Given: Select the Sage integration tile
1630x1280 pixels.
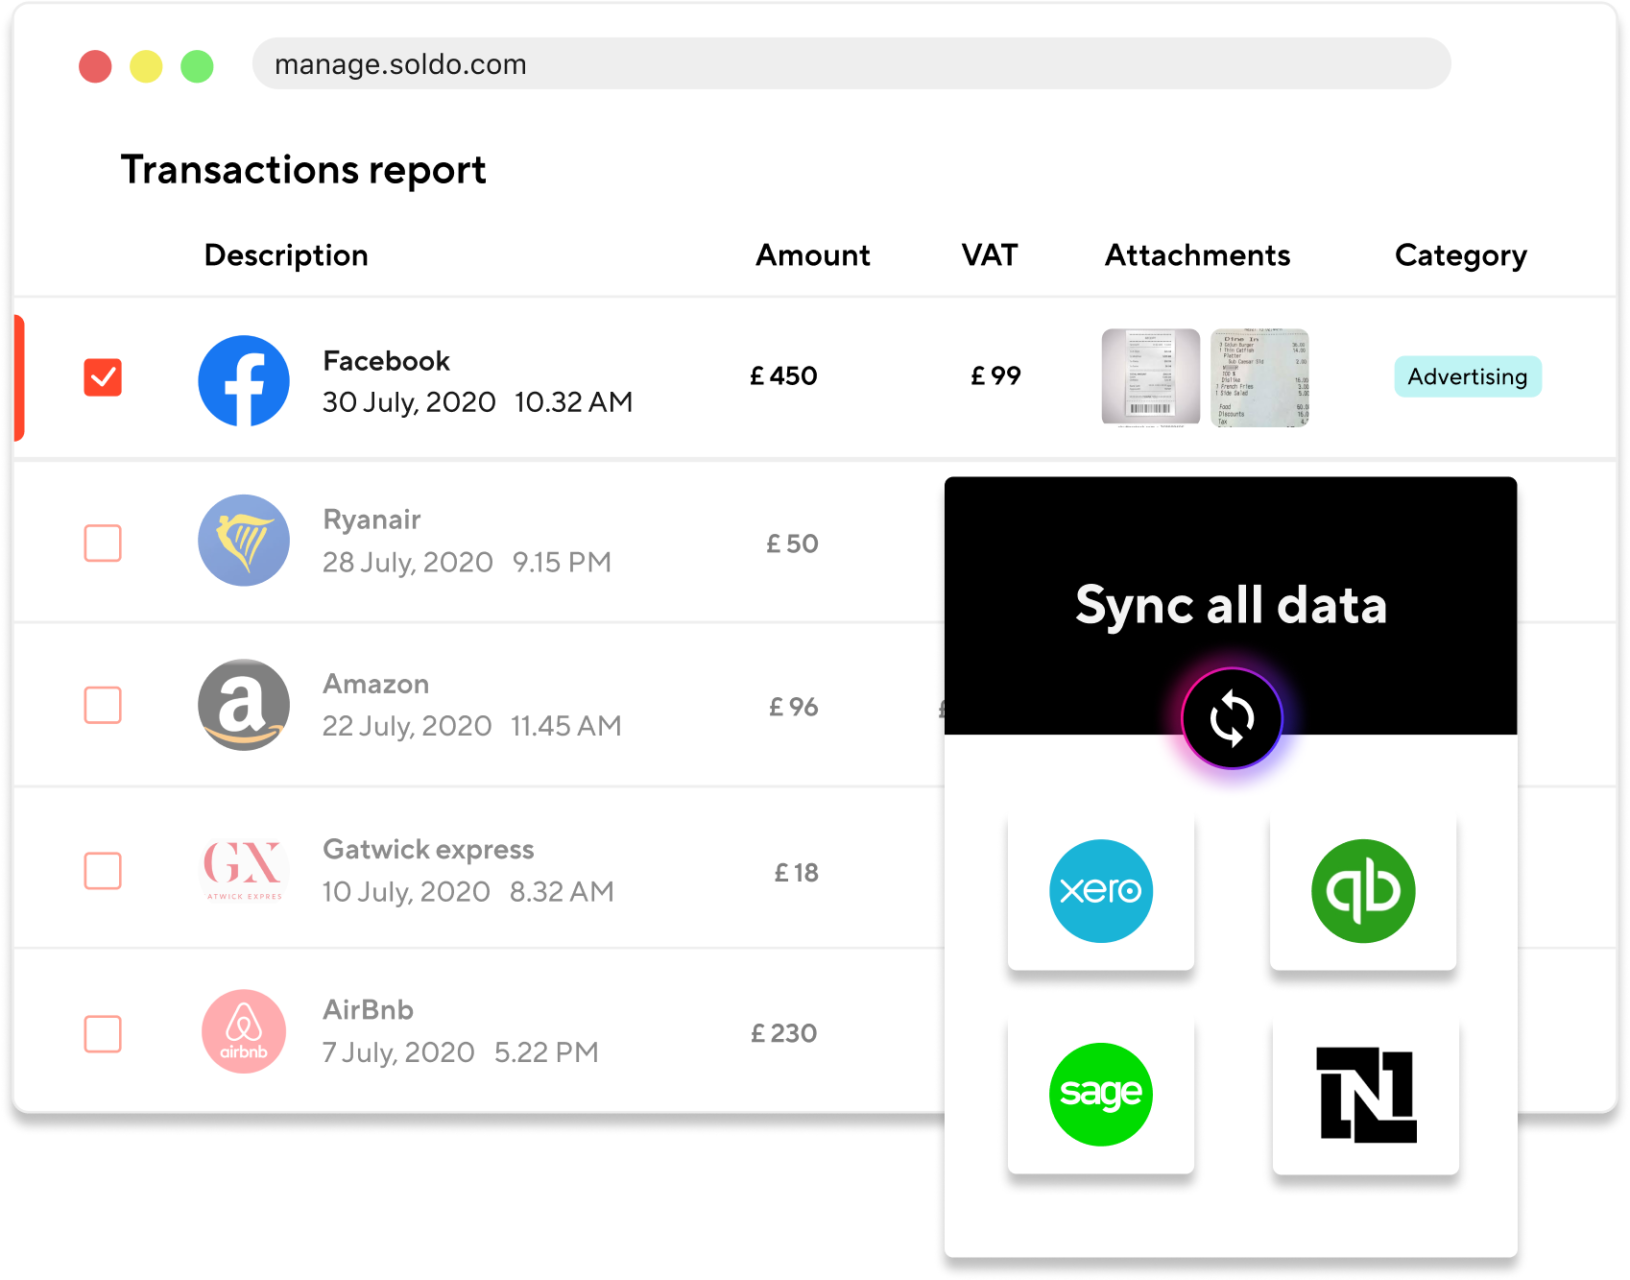Looking at the screenshot, I should (1101, 1095).
